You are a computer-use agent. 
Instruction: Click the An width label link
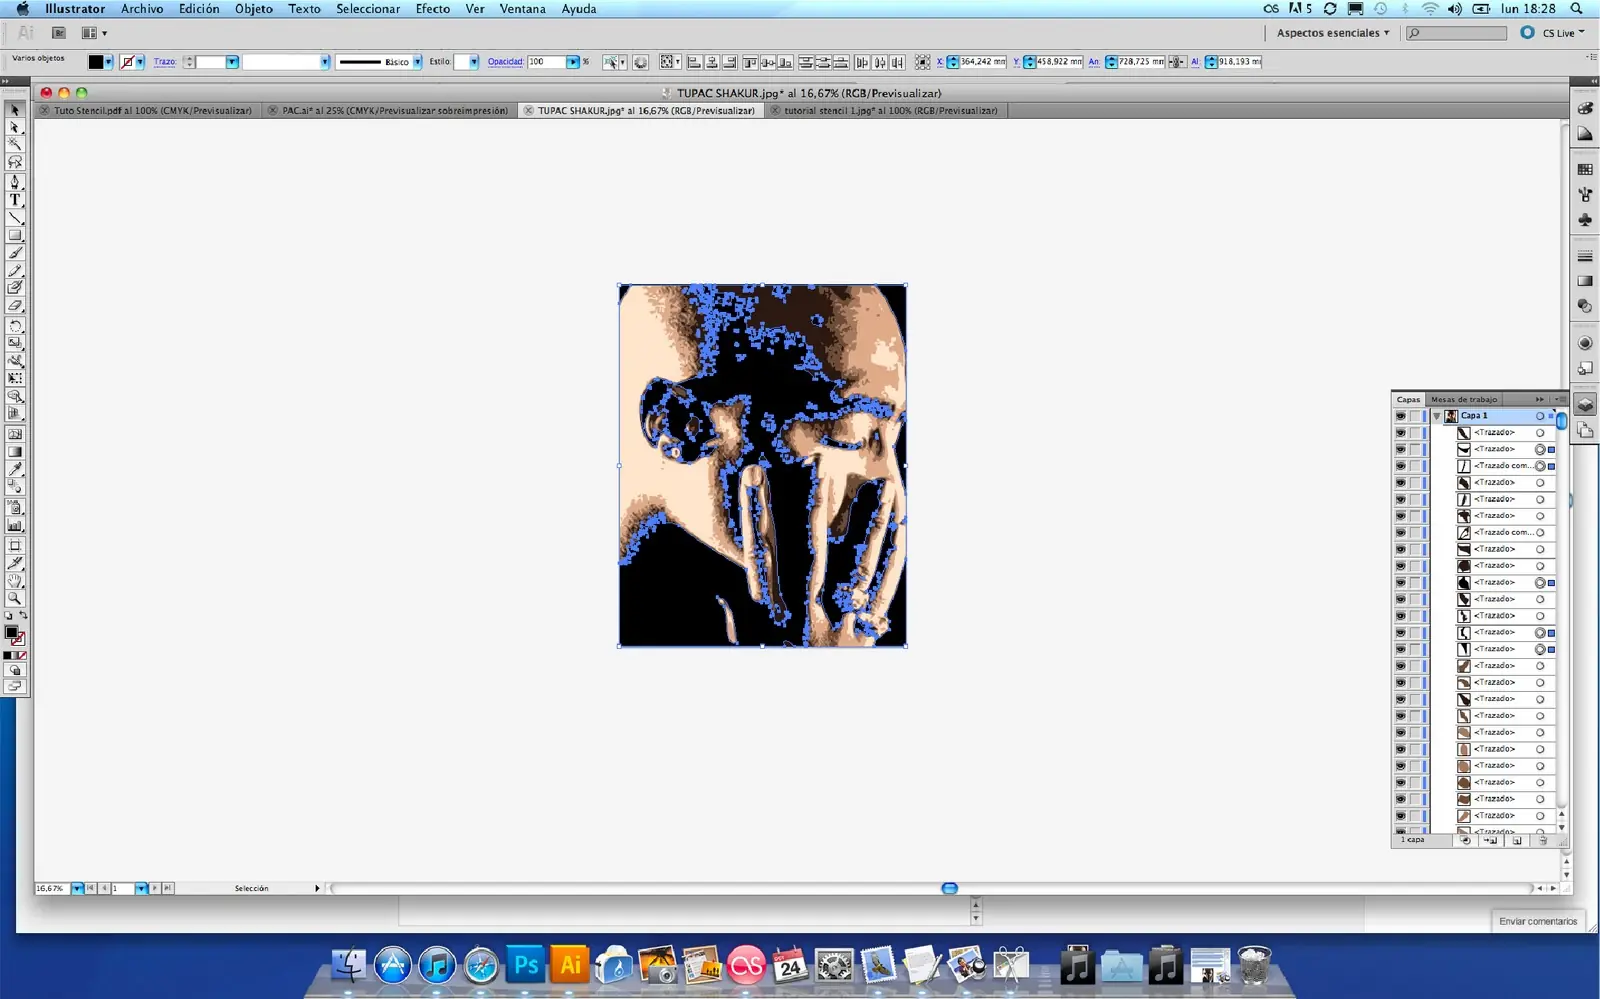pos(1094,62)
